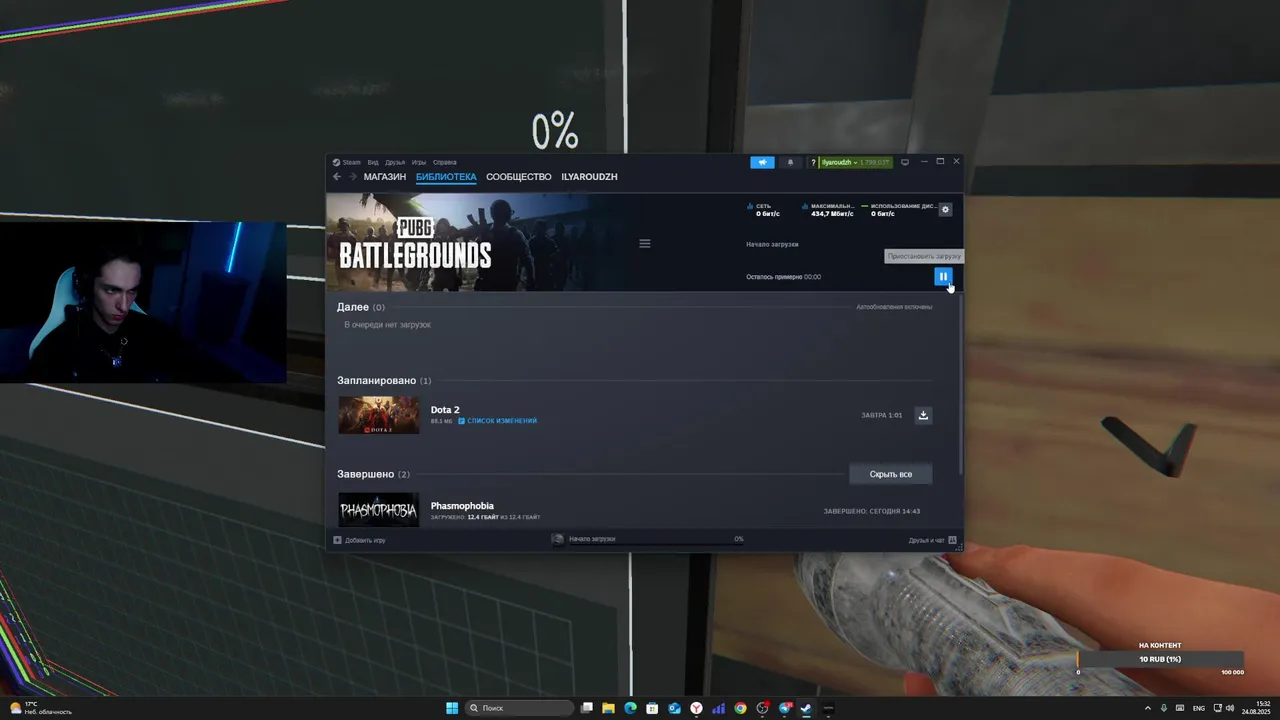Screen dimensions: 1280x720
Task: Show hidden system tray icons
Action: (x=1147, y=708)
